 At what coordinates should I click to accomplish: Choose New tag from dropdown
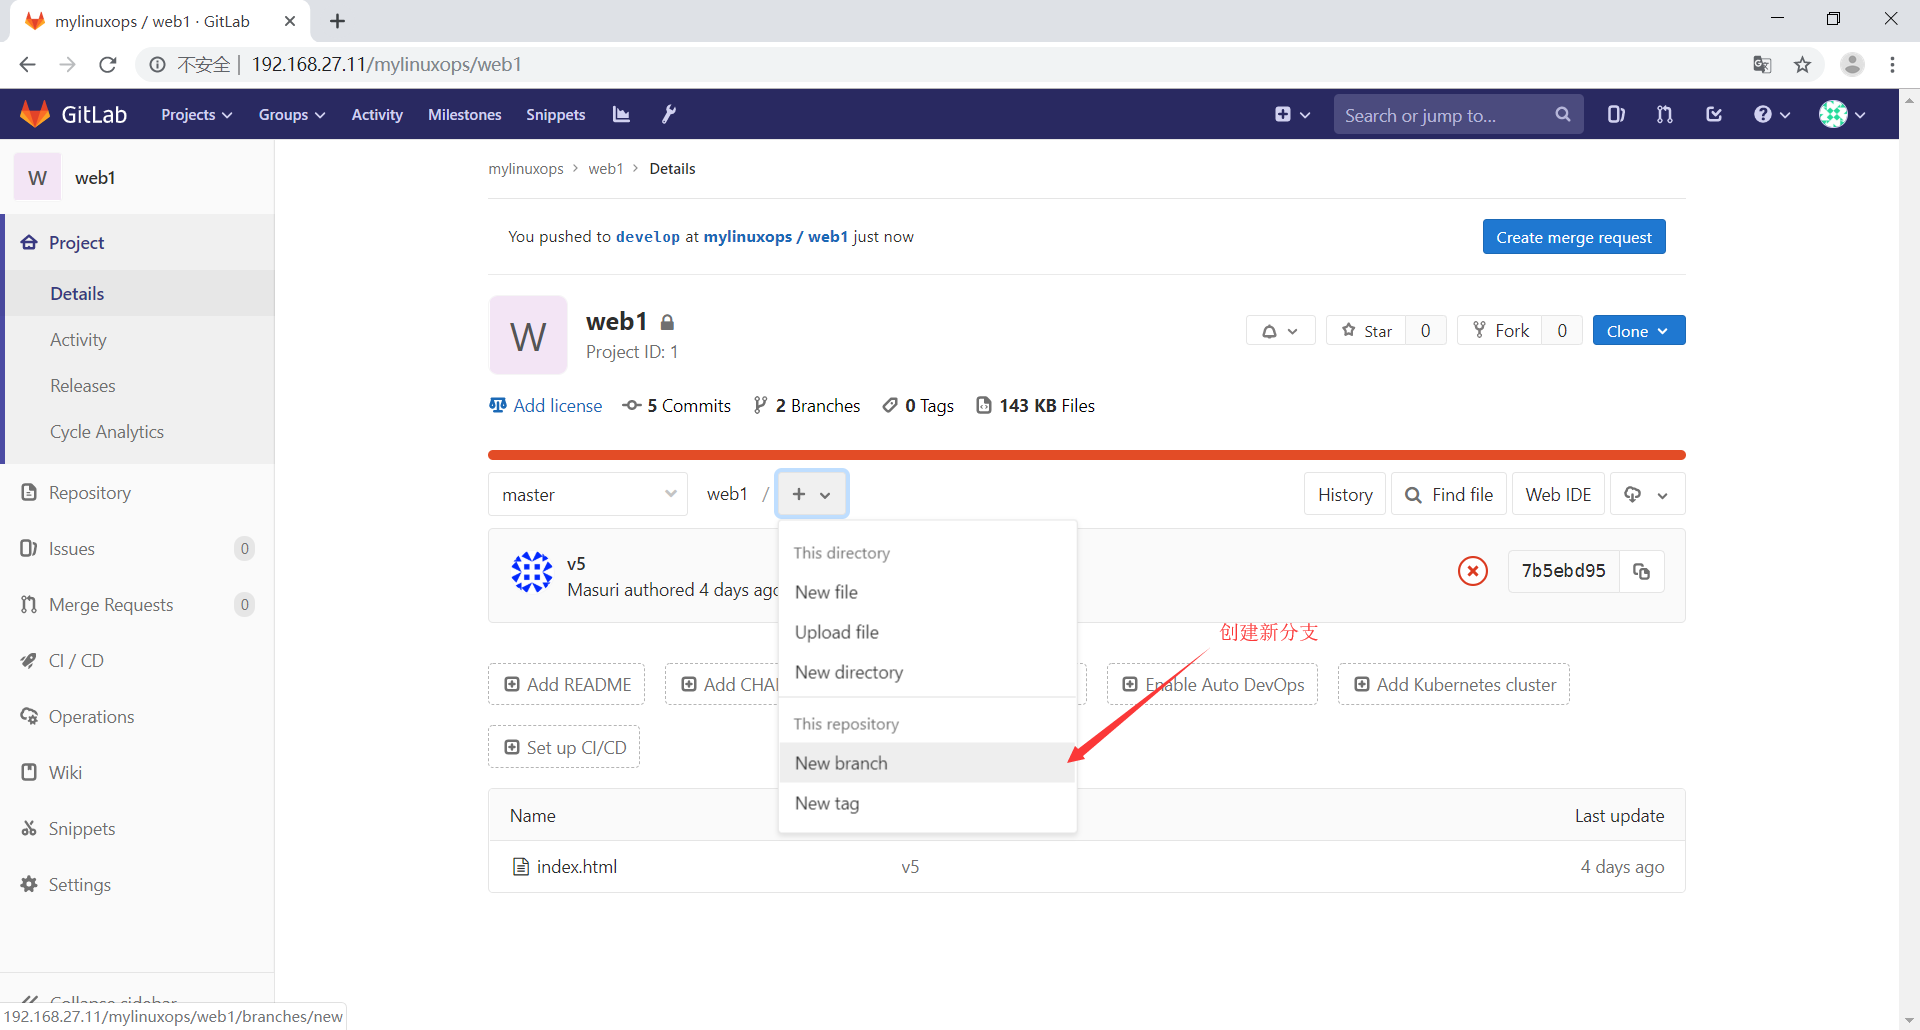(x=927, y=803)
